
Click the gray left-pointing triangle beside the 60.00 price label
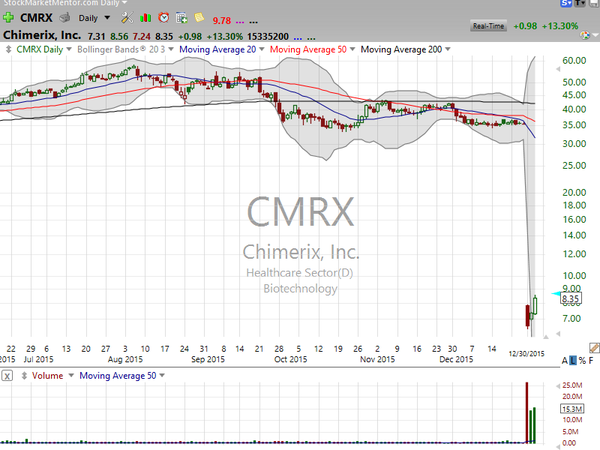pyautogui.click(x=558, y=69)
